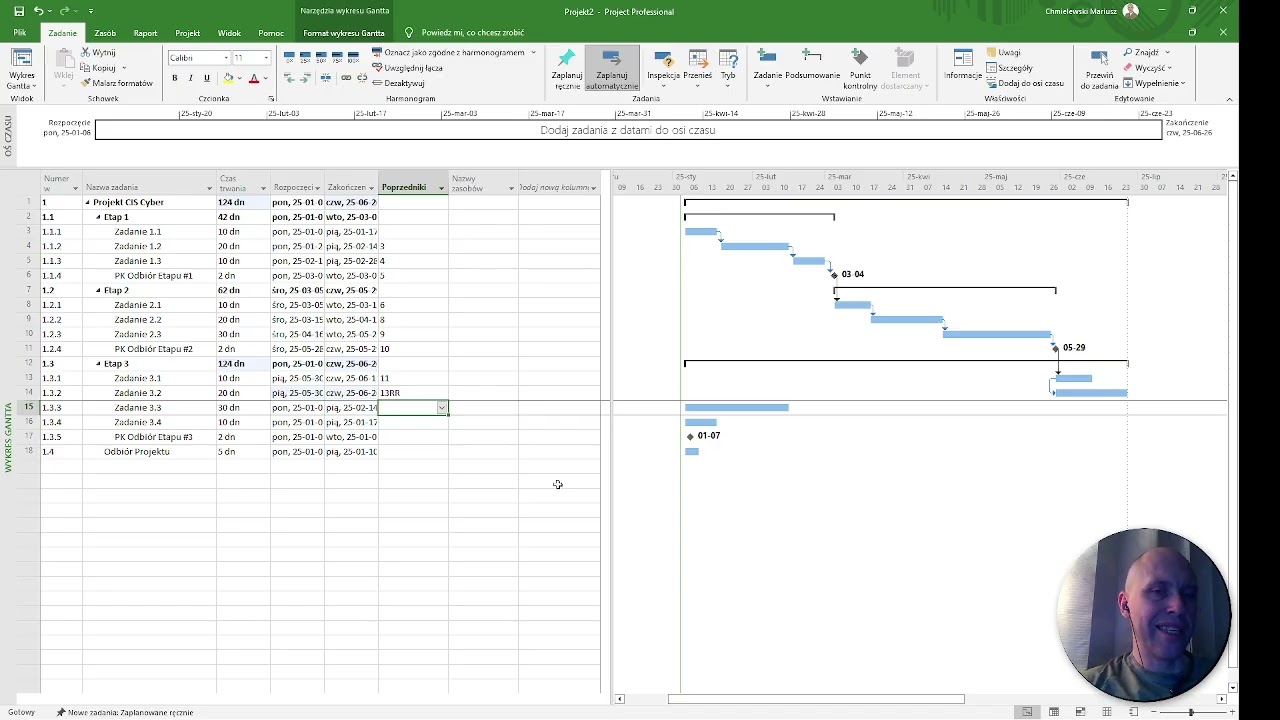This screenshot has width=1280, height=720.
Task: Set progress to 100% complete icon
Action: 353,57
